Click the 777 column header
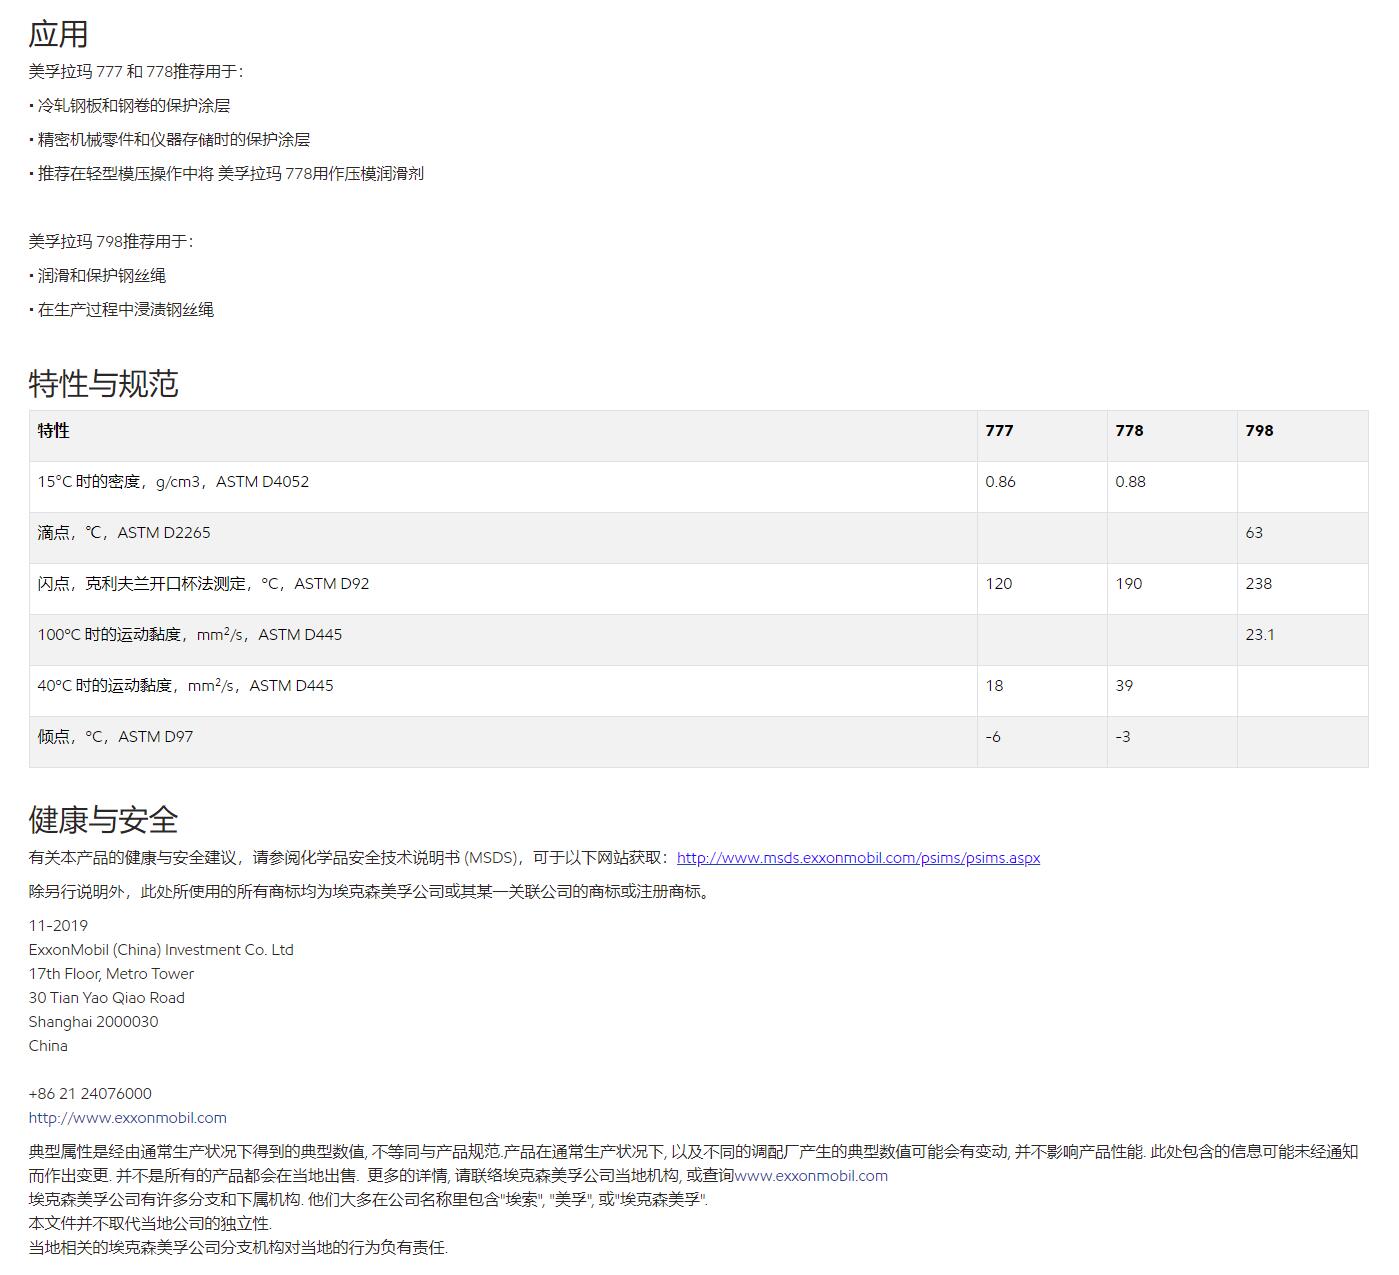 (x=999, y=431)
